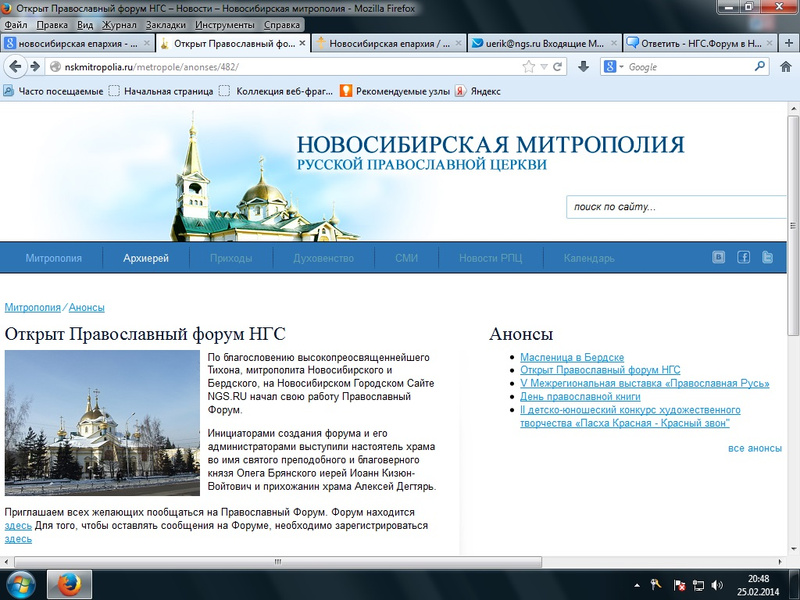
Task: Expand URL history dropdown arrow
Action: click(x=545, y=67)
